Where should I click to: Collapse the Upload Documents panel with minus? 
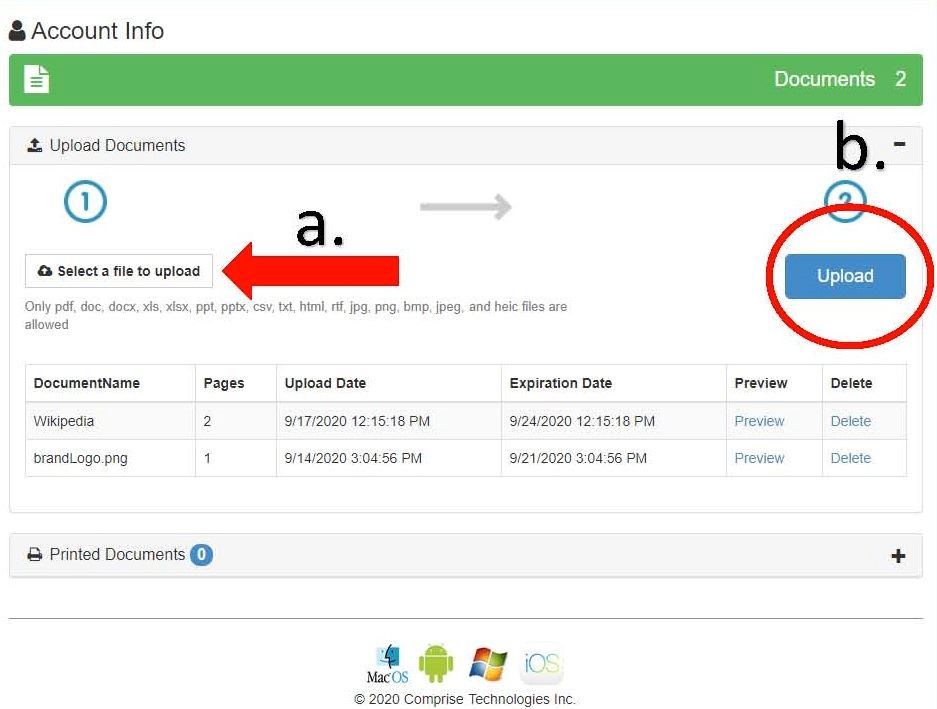[x=899, y=144]
